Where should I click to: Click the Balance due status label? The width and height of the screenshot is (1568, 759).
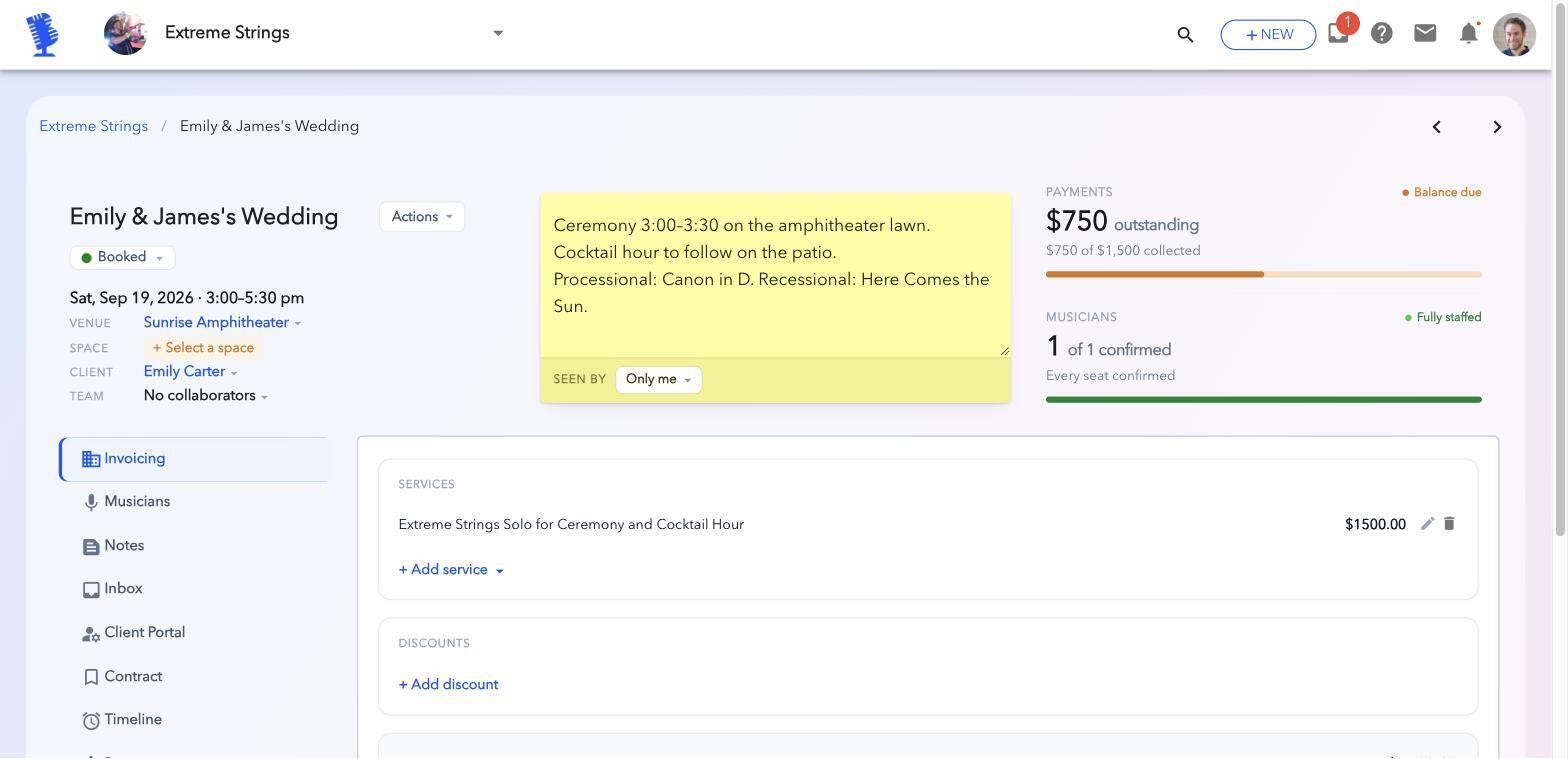[x=1442, y=192]
